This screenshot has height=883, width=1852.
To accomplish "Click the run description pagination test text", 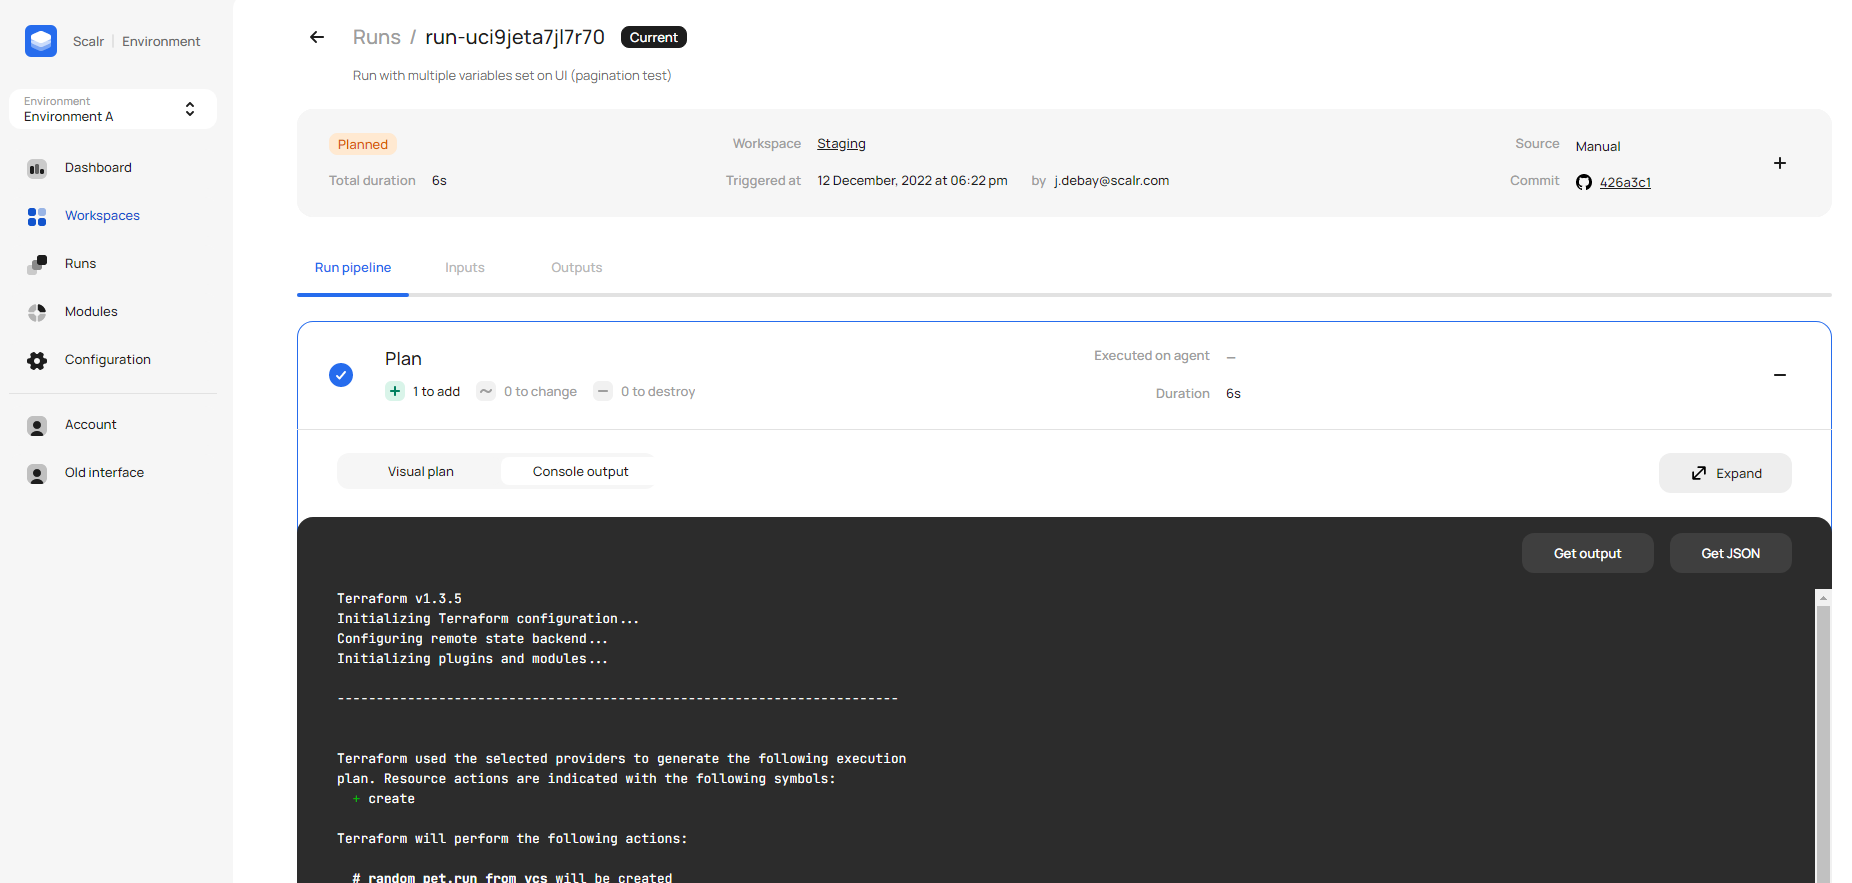I will 512,75.
